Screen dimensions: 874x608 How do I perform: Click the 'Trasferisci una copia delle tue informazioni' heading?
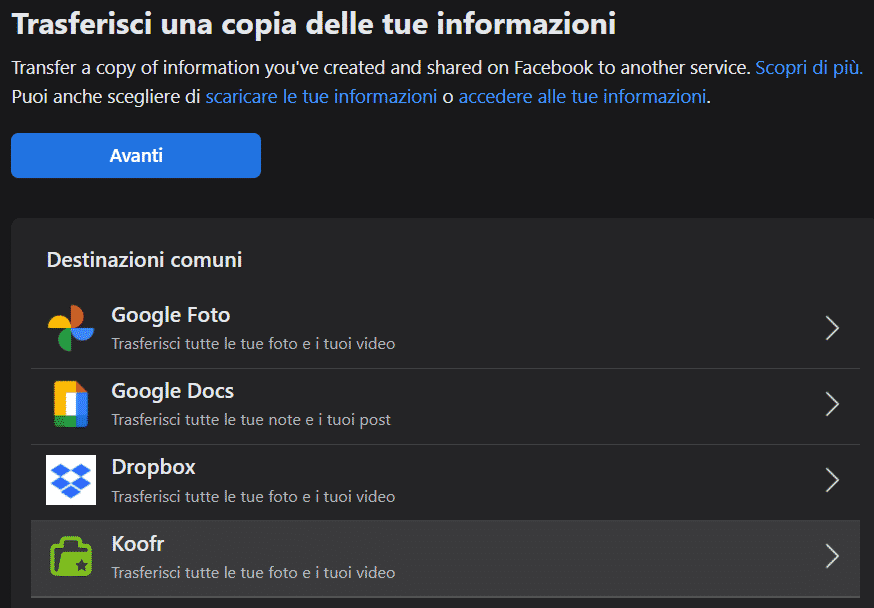click(314, 24)
